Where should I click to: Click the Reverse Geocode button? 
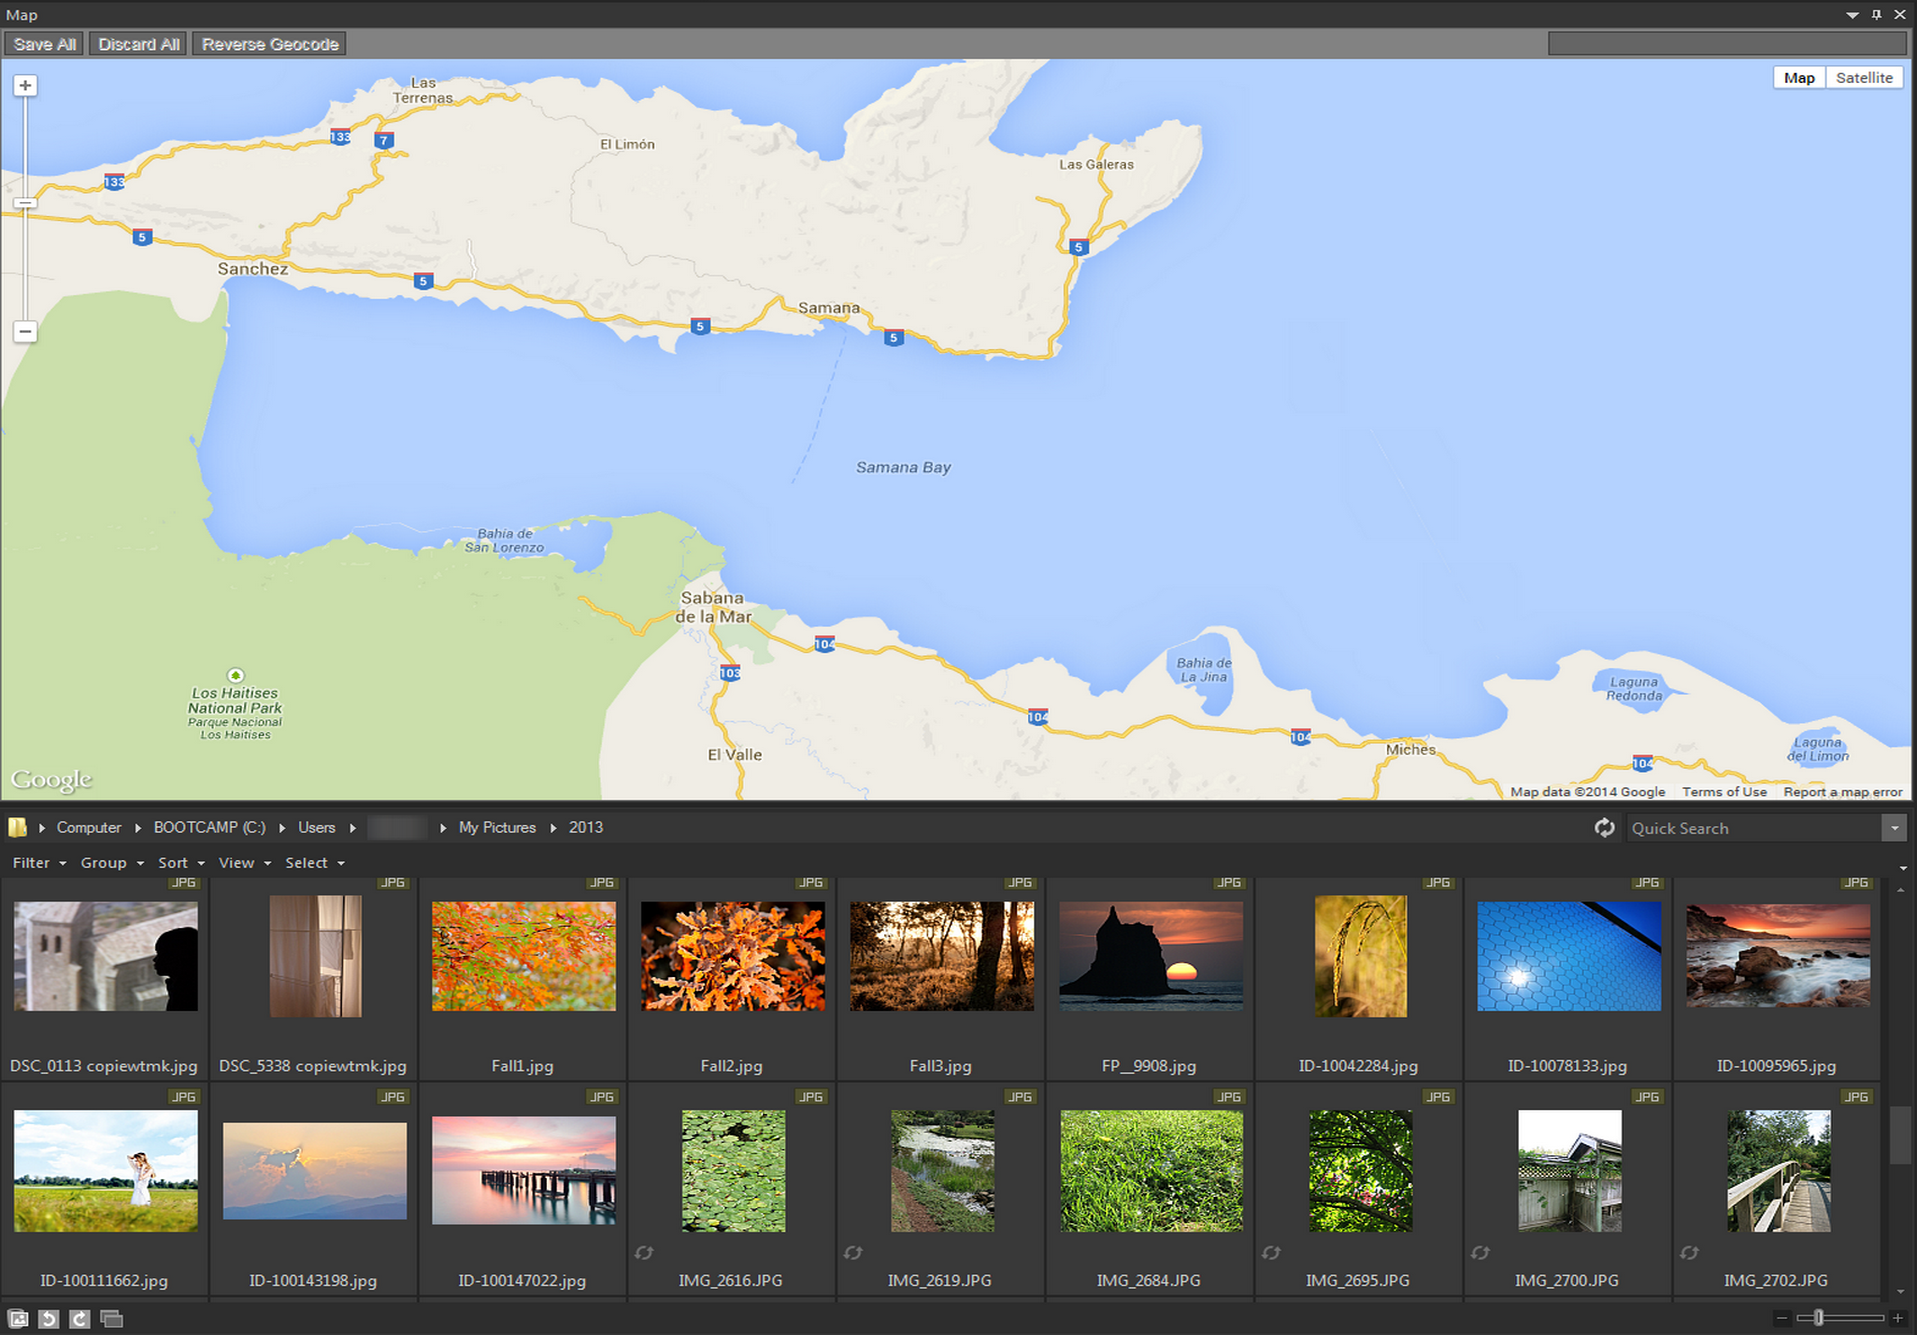pyautogui.click(x=270, y=44)
